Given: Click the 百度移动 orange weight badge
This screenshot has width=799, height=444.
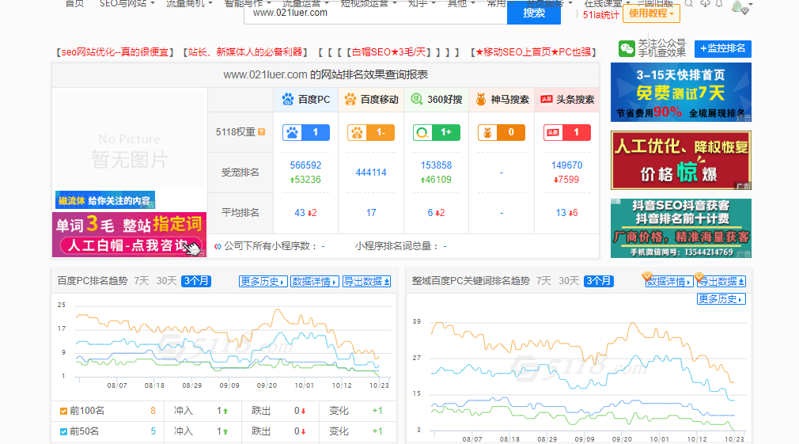Looking at the screenshot, I should tap(371, 133).
